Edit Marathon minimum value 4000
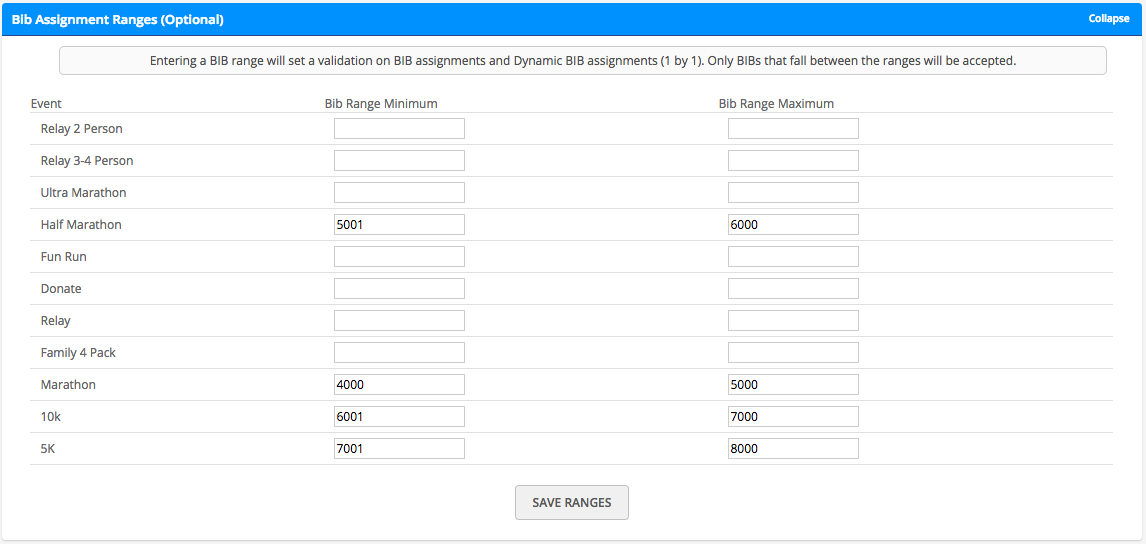1146x544 pixels. tap(399, 385)
